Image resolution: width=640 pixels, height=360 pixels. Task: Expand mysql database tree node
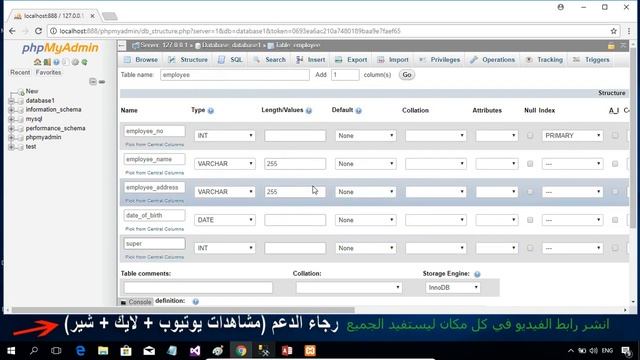[x=11, y=119]
